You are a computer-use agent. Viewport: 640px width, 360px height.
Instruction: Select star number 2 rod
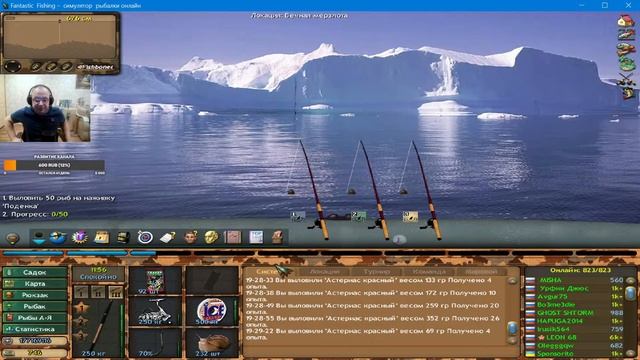pos(81,322)
